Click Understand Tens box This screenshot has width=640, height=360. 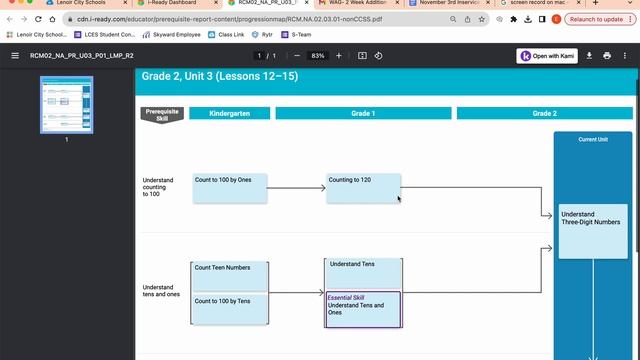(x=363, y=273)
